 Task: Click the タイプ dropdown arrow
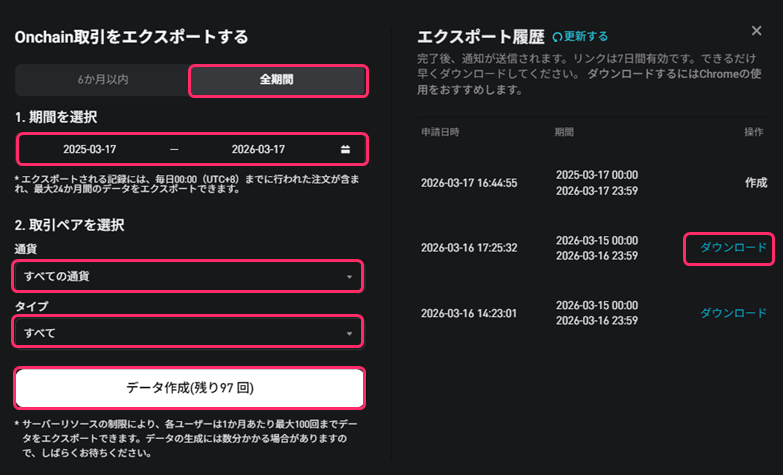point(349,333)
